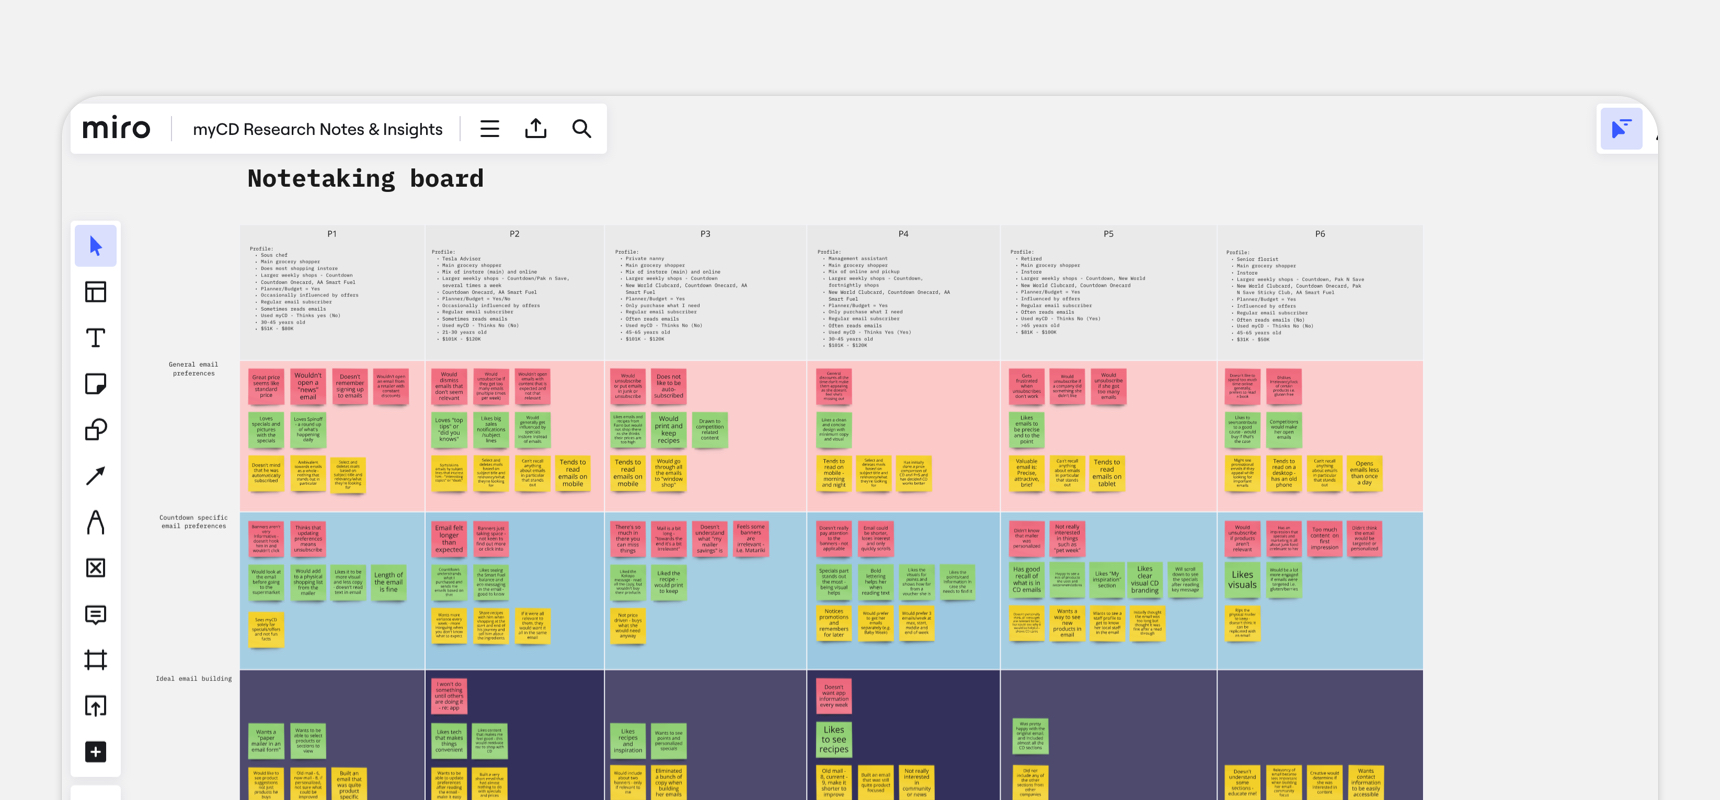Select the connection line arrow tool

pos(96,476)
